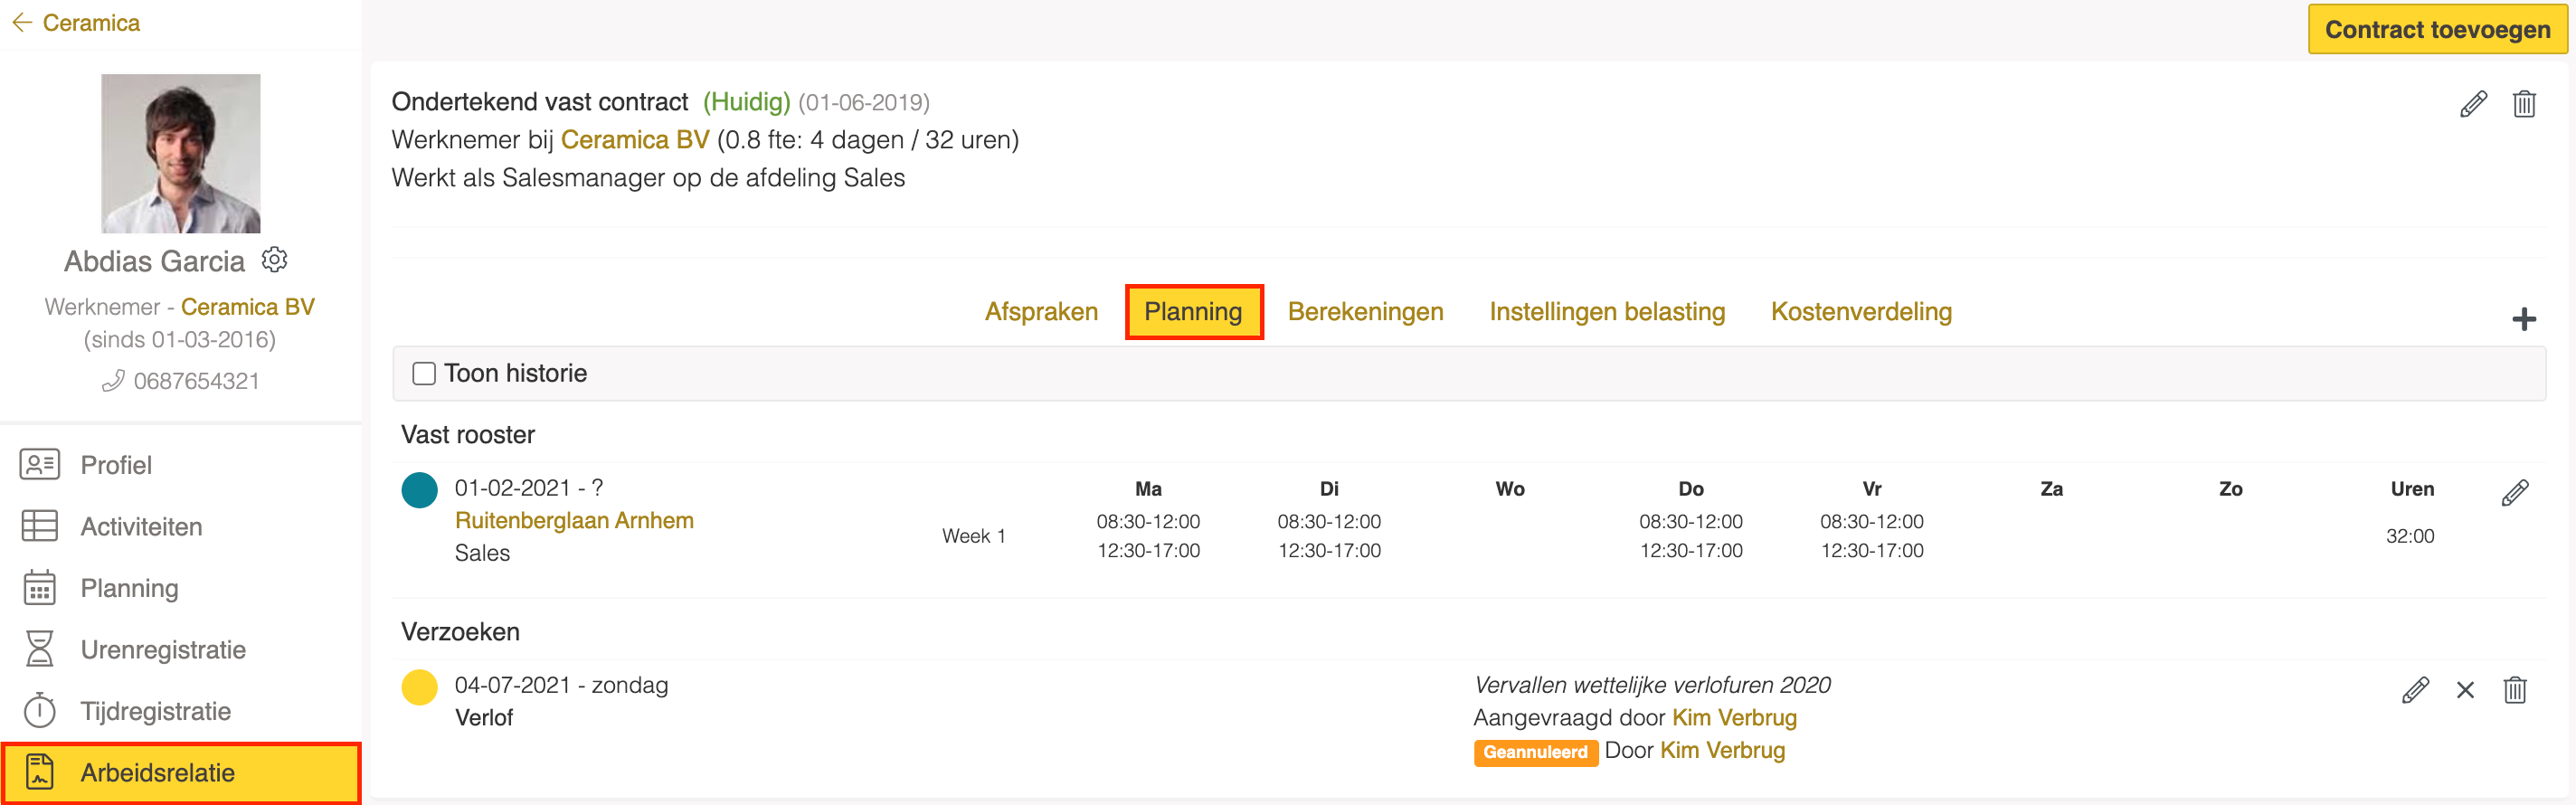Screen dimensions: 2576x805
Task: Switch to the Kostenverdeling tab
Action: [x=1861, y=312]
